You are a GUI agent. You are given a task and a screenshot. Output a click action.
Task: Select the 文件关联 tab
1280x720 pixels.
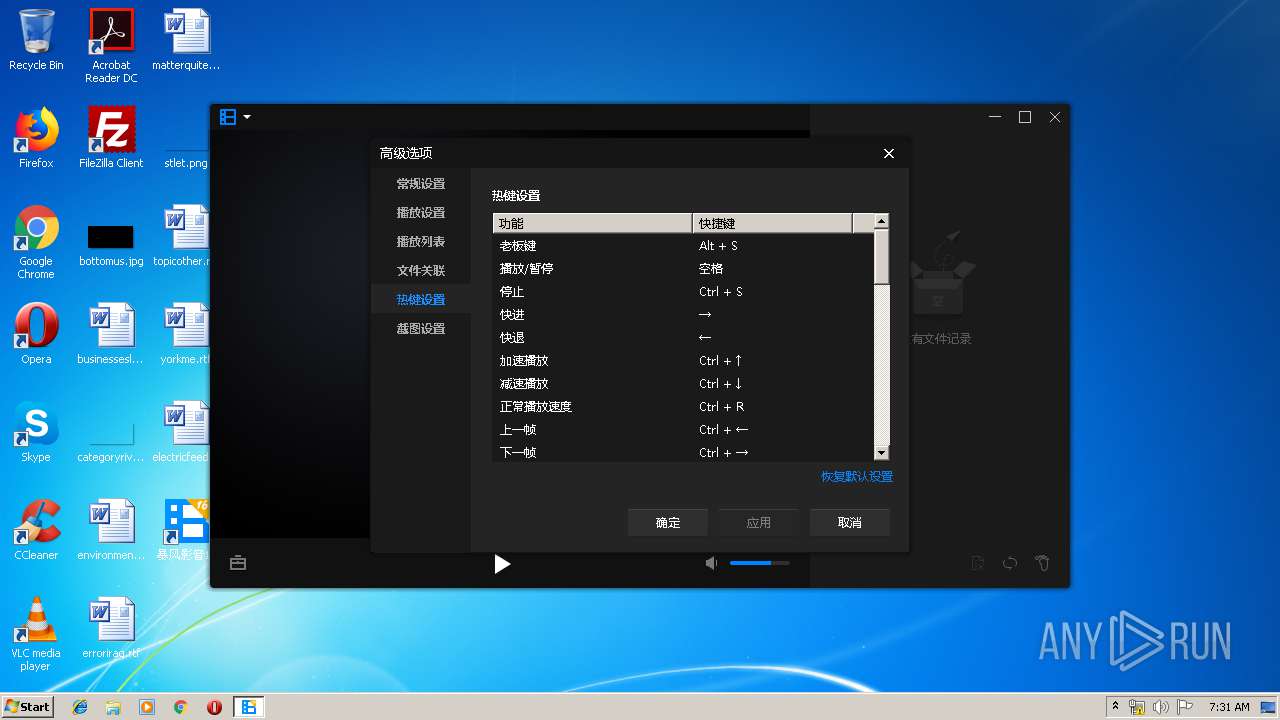tap(421, 271)
